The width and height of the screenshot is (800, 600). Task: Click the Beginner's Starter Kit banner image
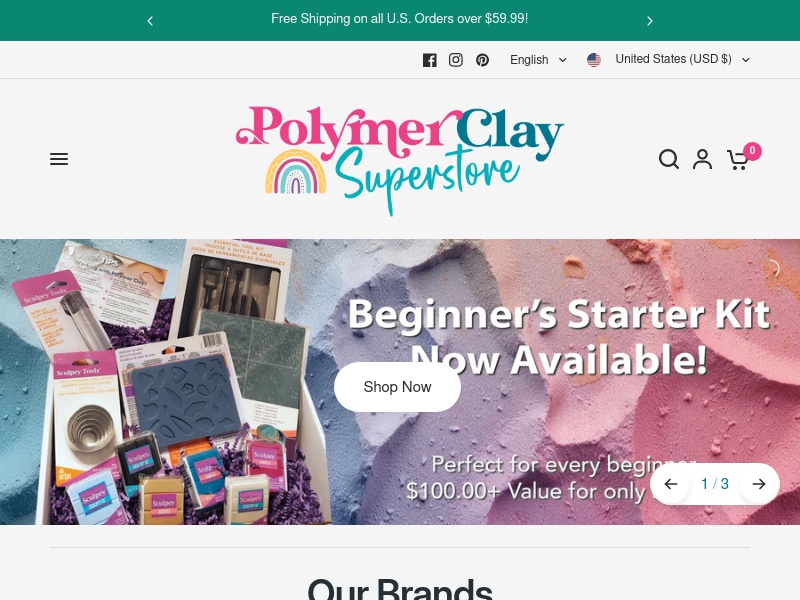400,382
